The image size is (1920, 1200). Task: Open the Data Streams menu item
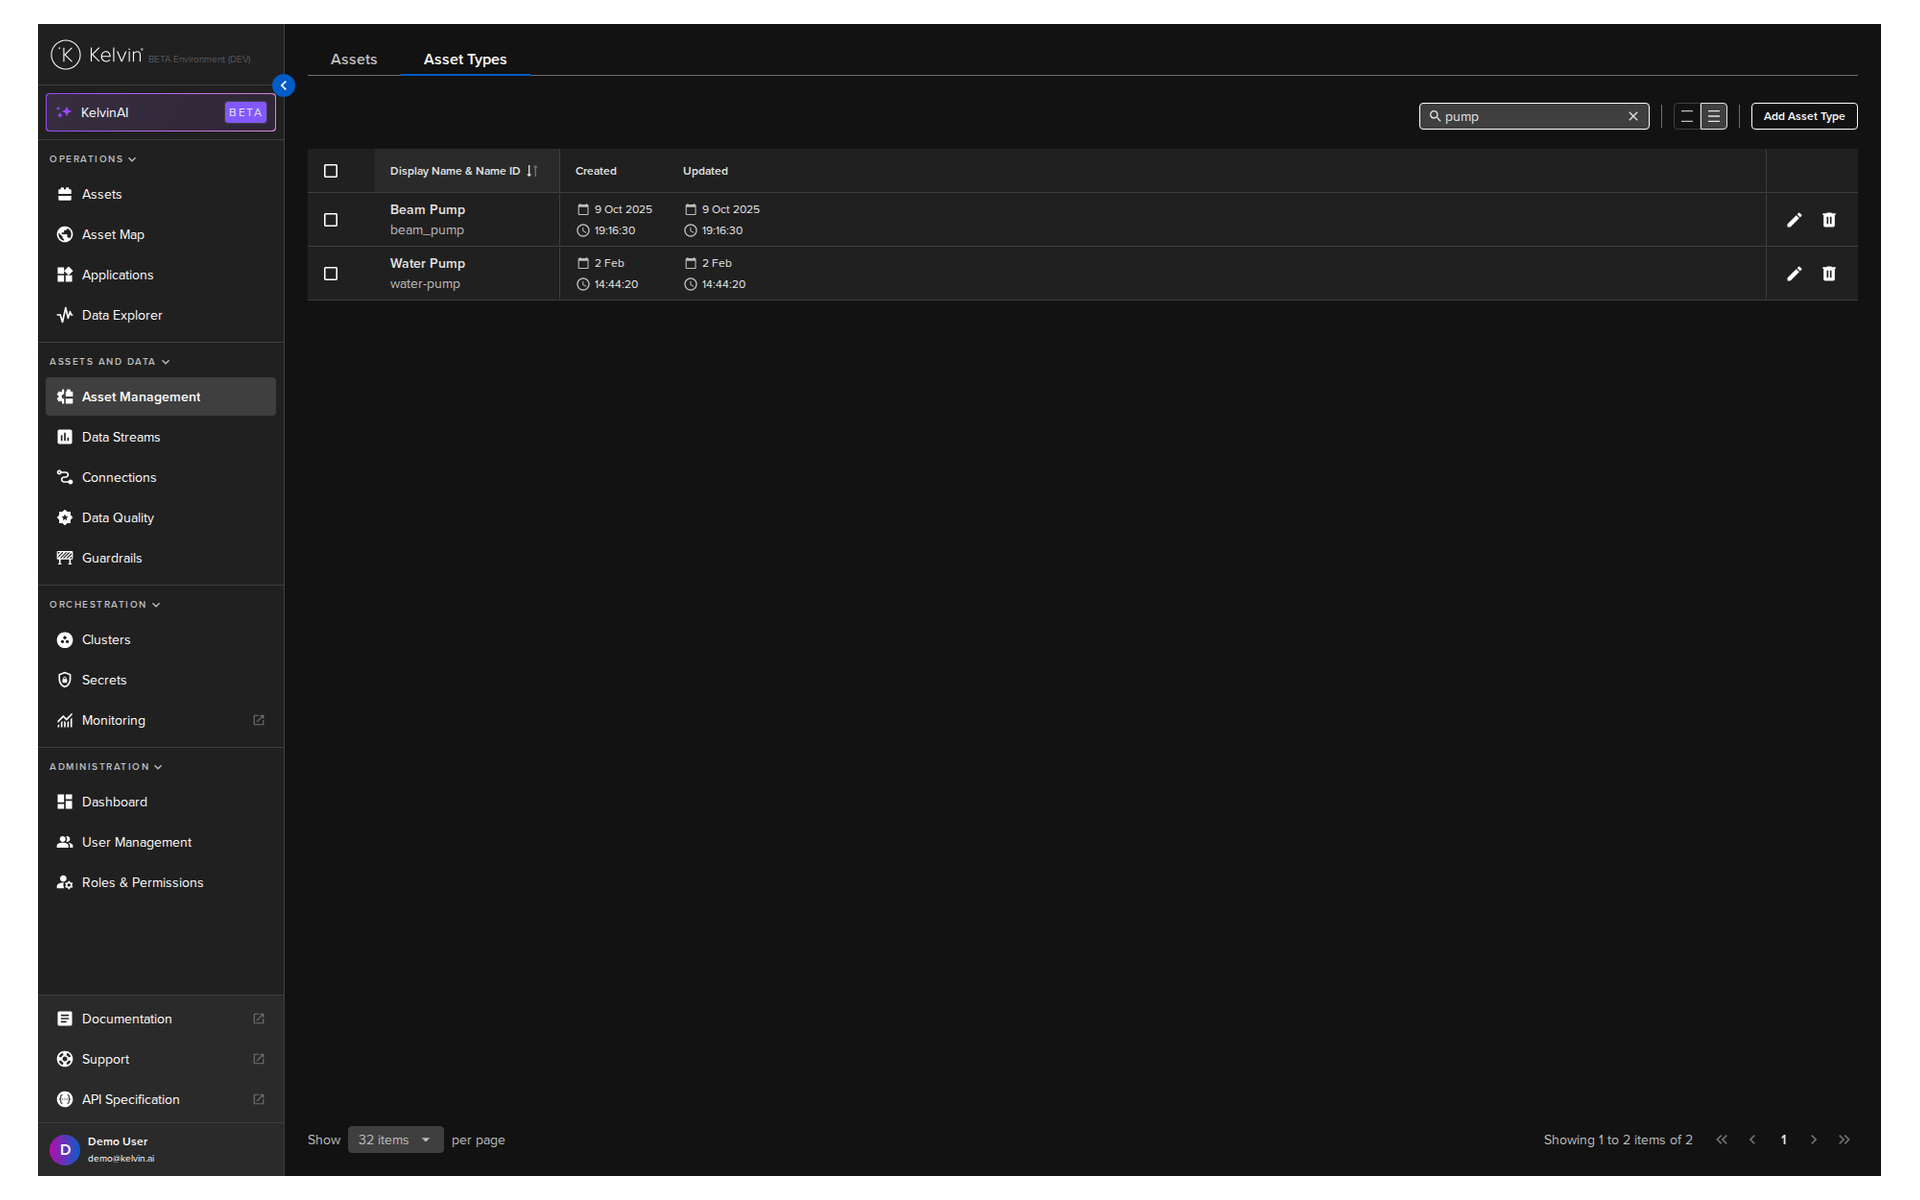pos(120,437)
